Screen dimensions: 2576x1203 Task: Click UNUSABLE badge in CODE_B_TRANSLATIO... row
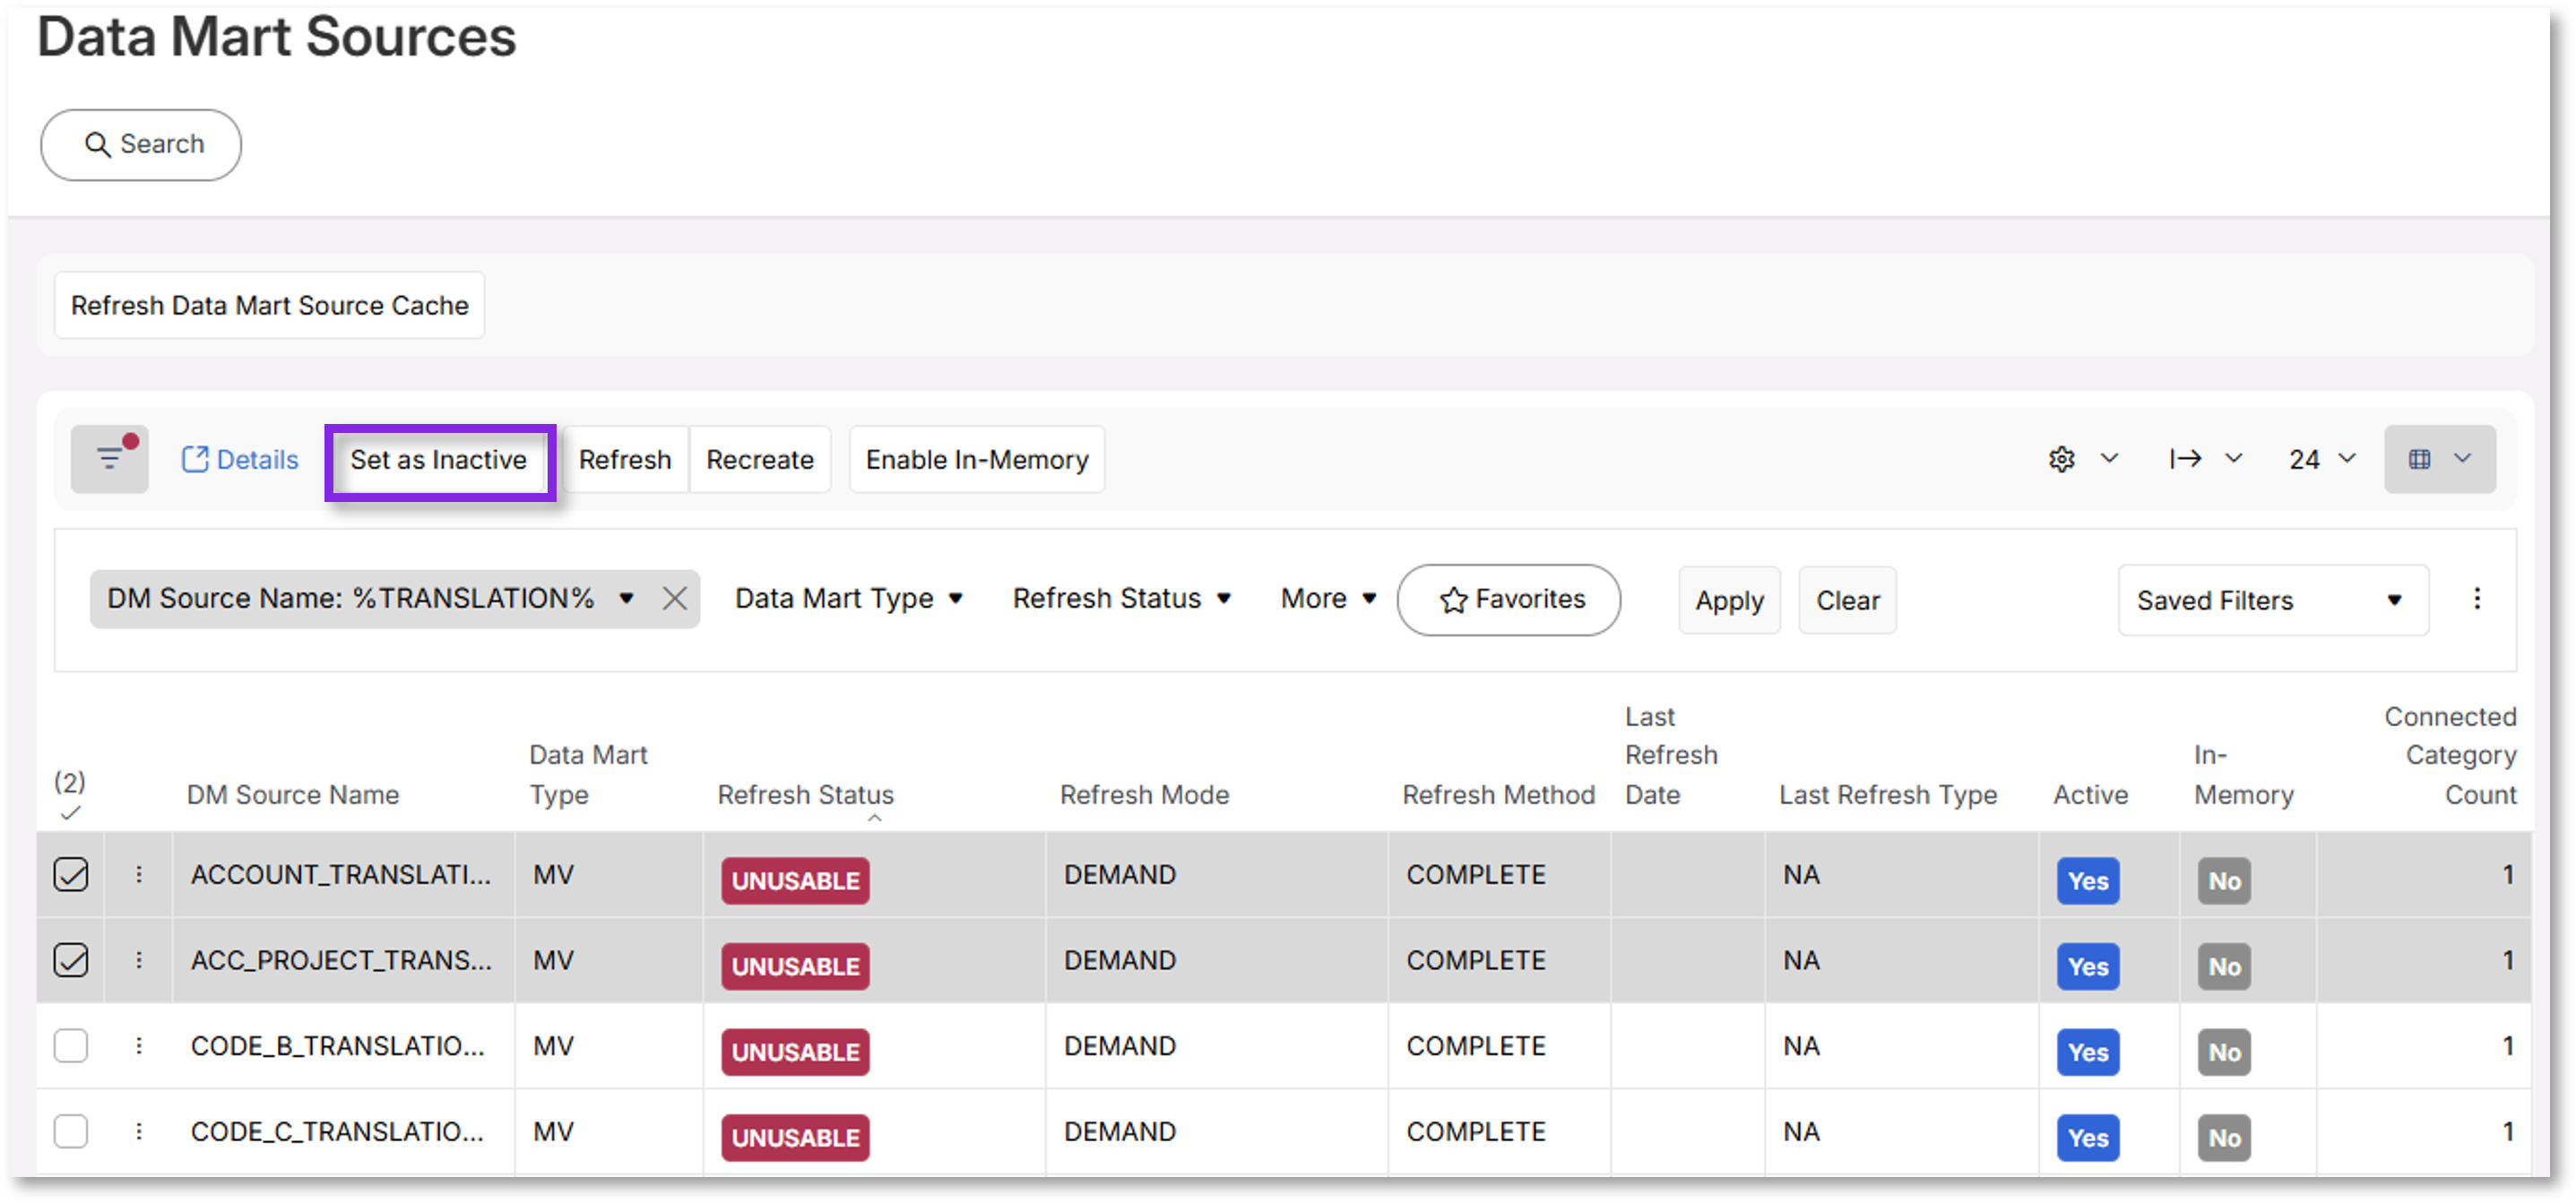tap(796, 1052)
